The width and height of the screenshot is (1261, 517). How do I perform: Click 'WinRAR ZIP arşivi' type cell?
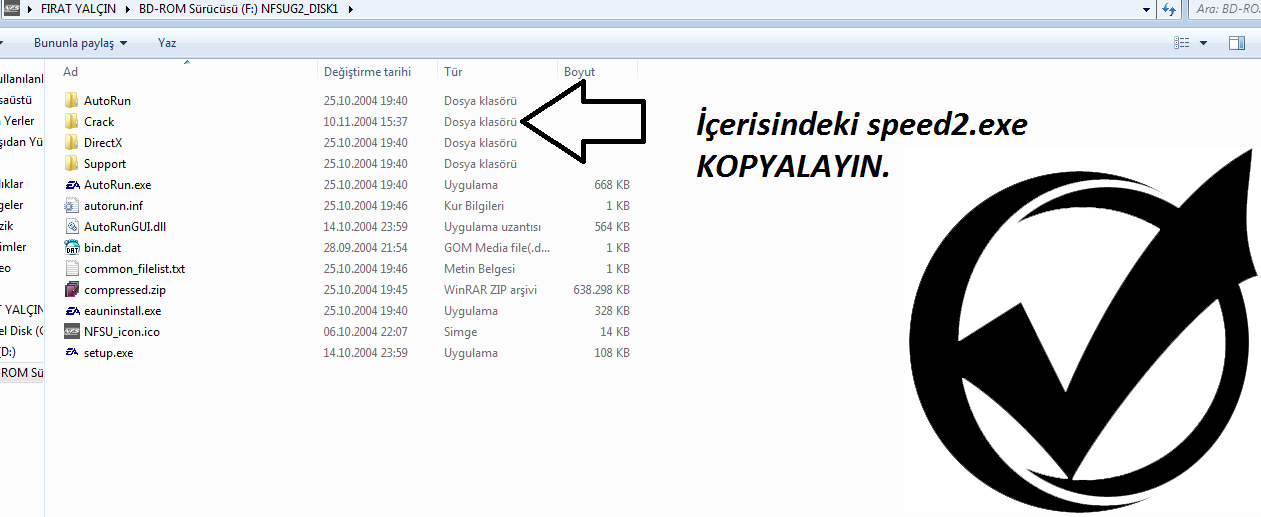(490, 289)
